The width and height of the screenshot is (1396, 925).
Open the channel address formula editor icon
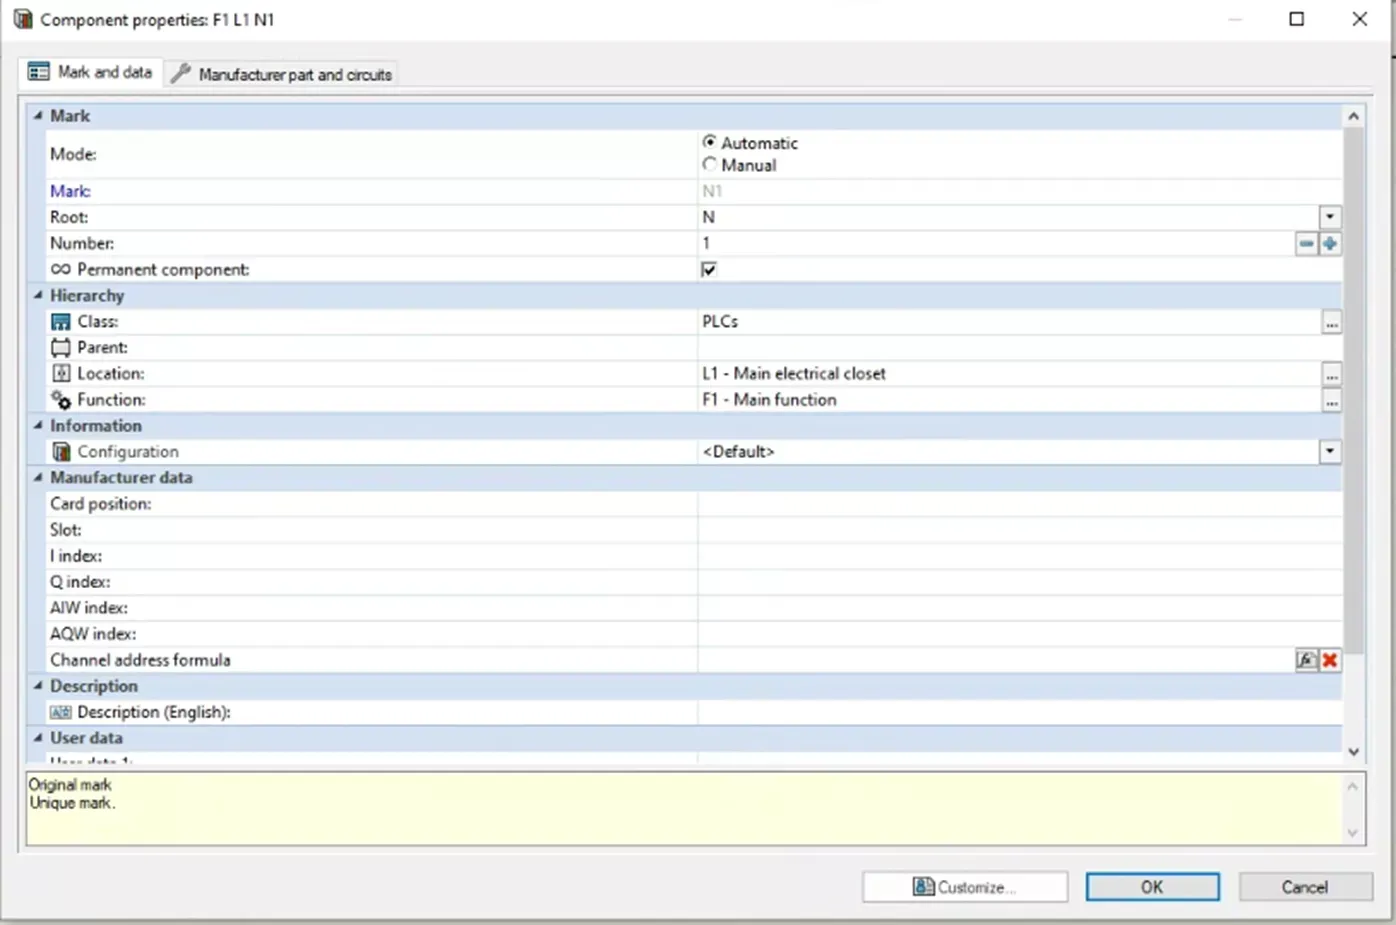coord(1306,660)
